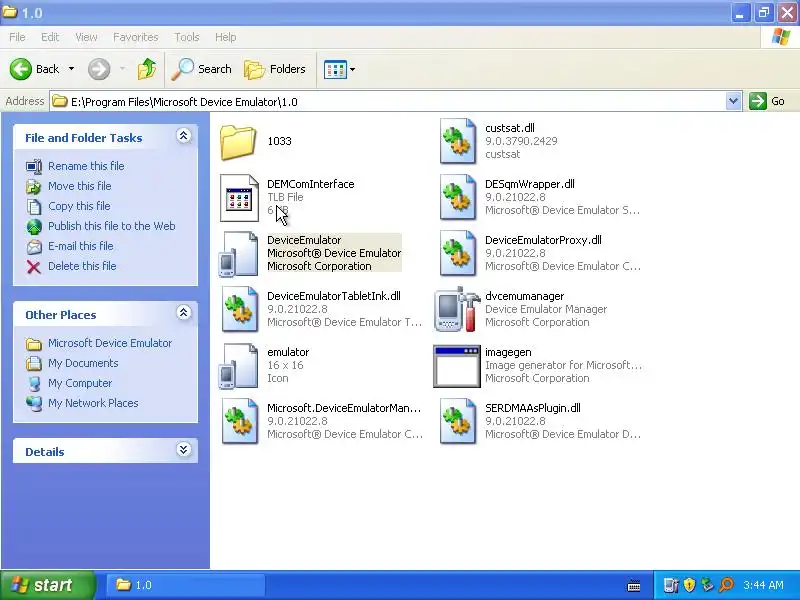The image size is (800, 600).
Task: Click the Move this file link
Action: tap(80, 186)
